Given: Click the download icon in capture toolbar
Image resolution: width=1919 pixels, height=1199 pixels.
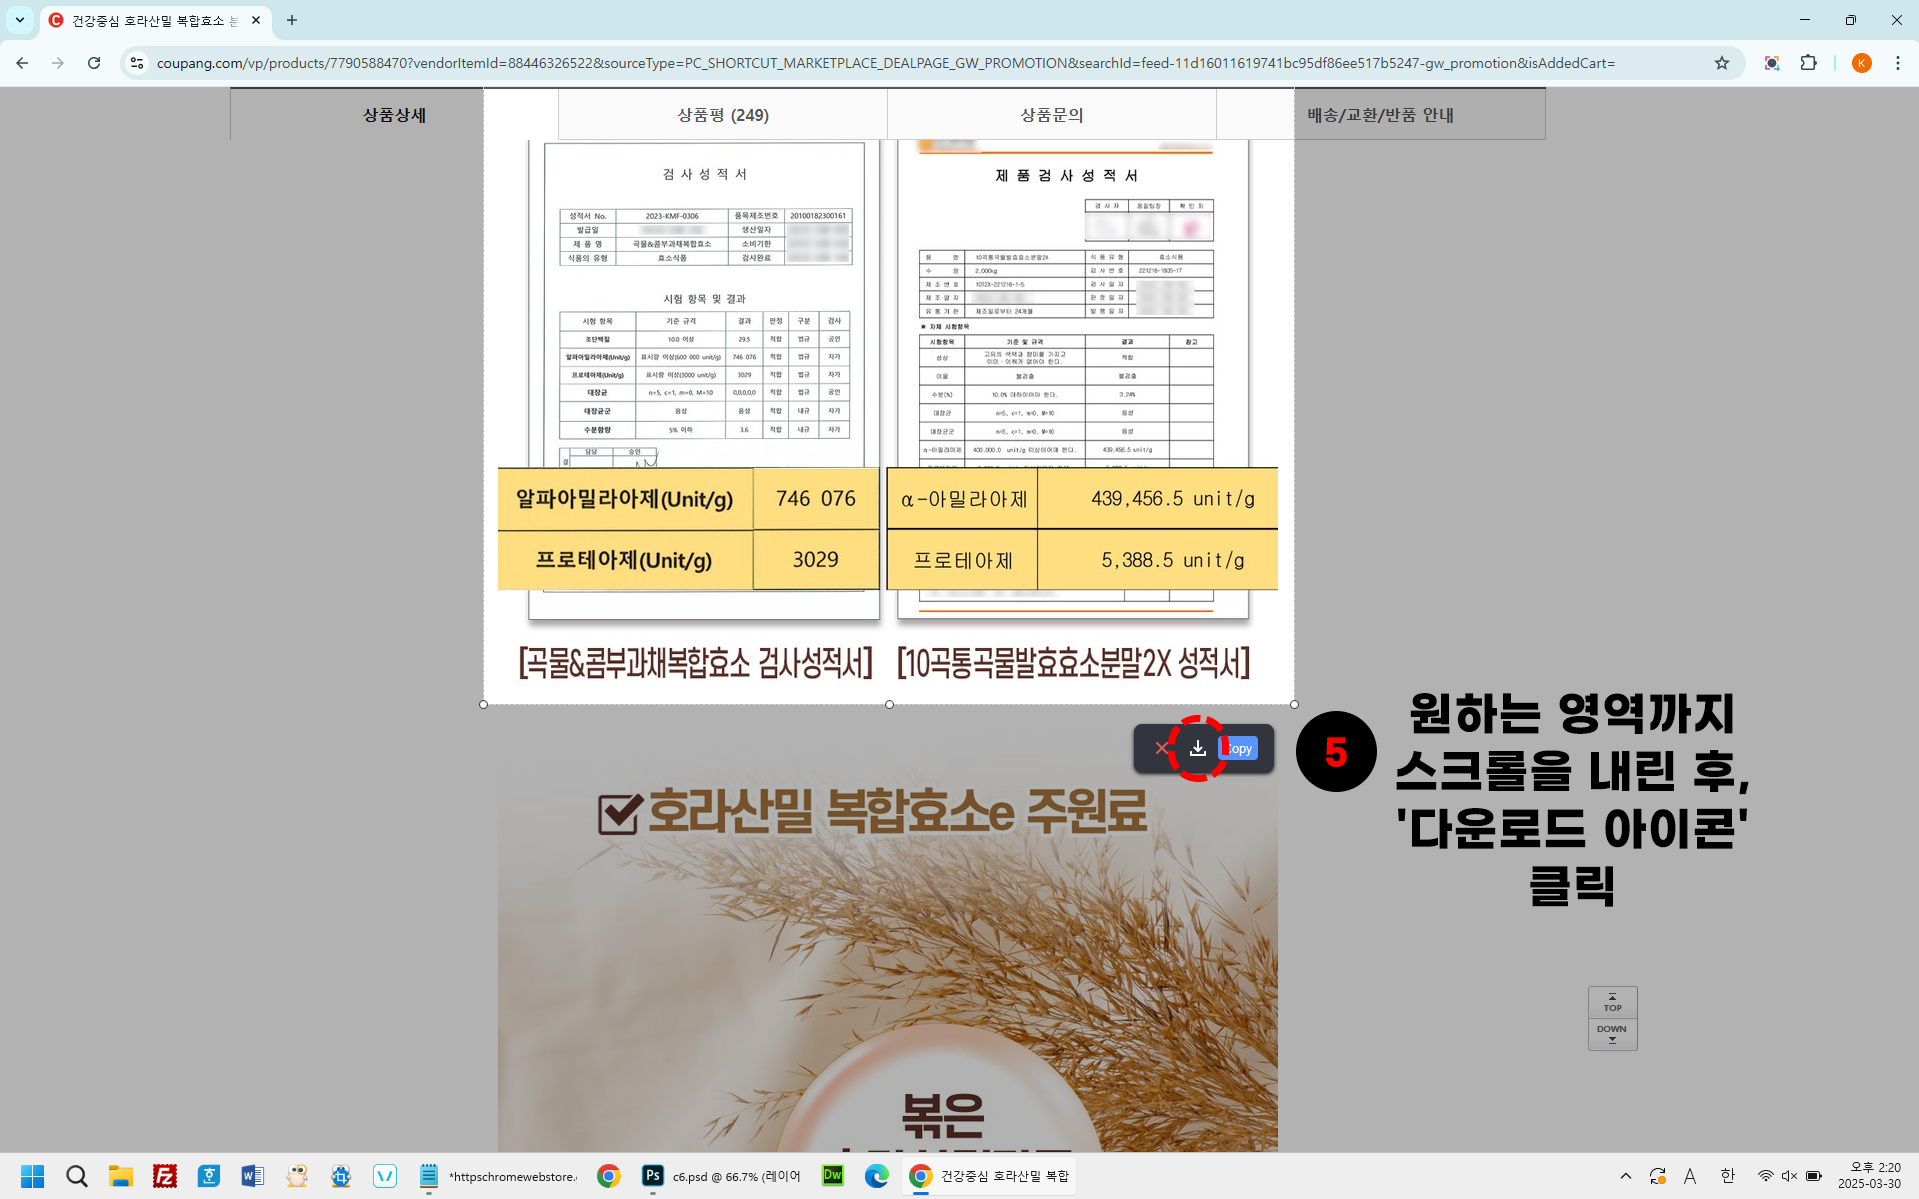Looking at the screenshot, I should pyautogui.click(x=1197, y=748).
